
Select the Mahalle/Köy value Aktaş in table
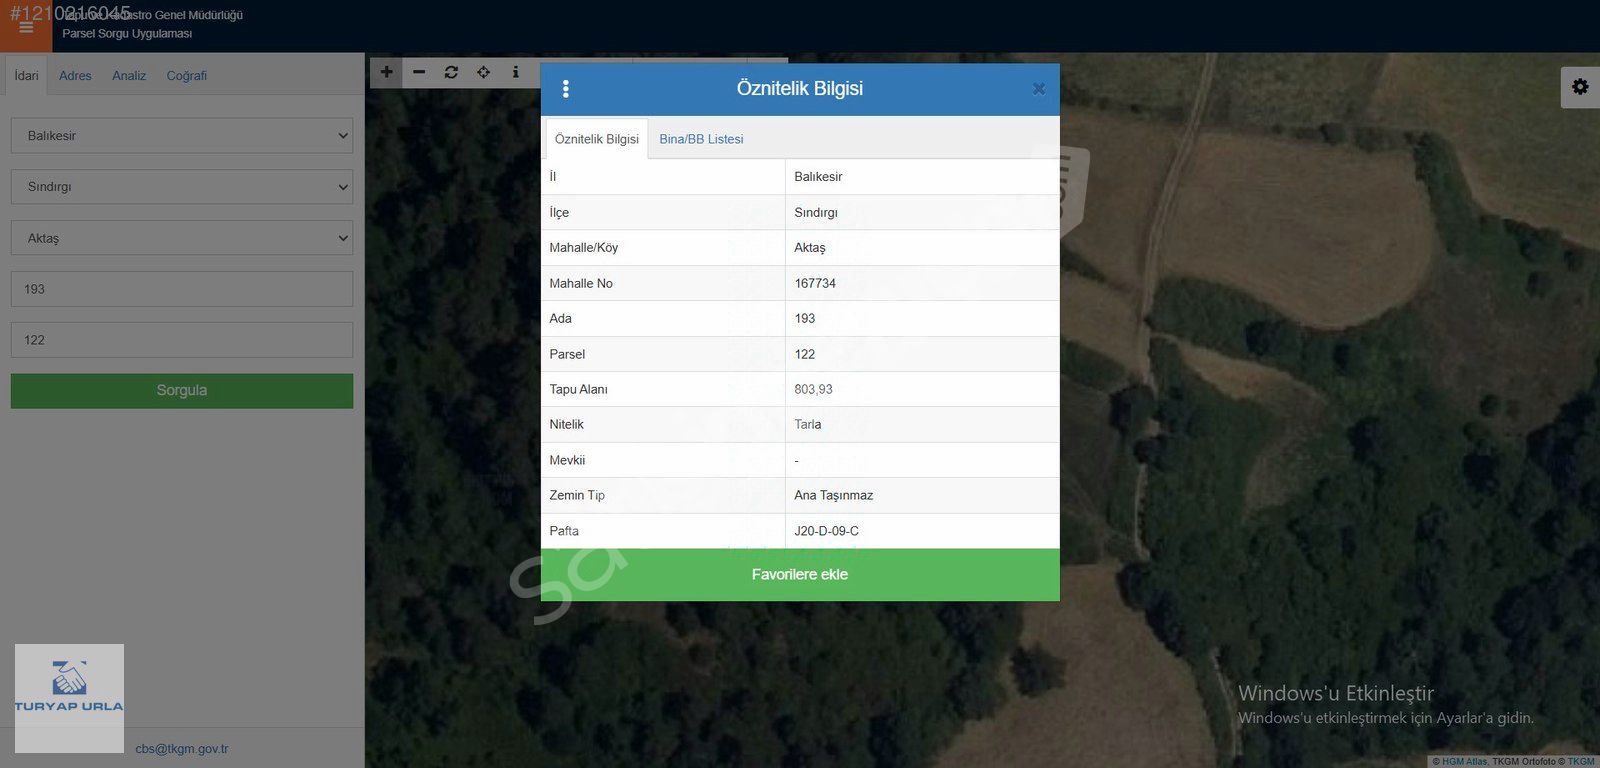[810, 247]
